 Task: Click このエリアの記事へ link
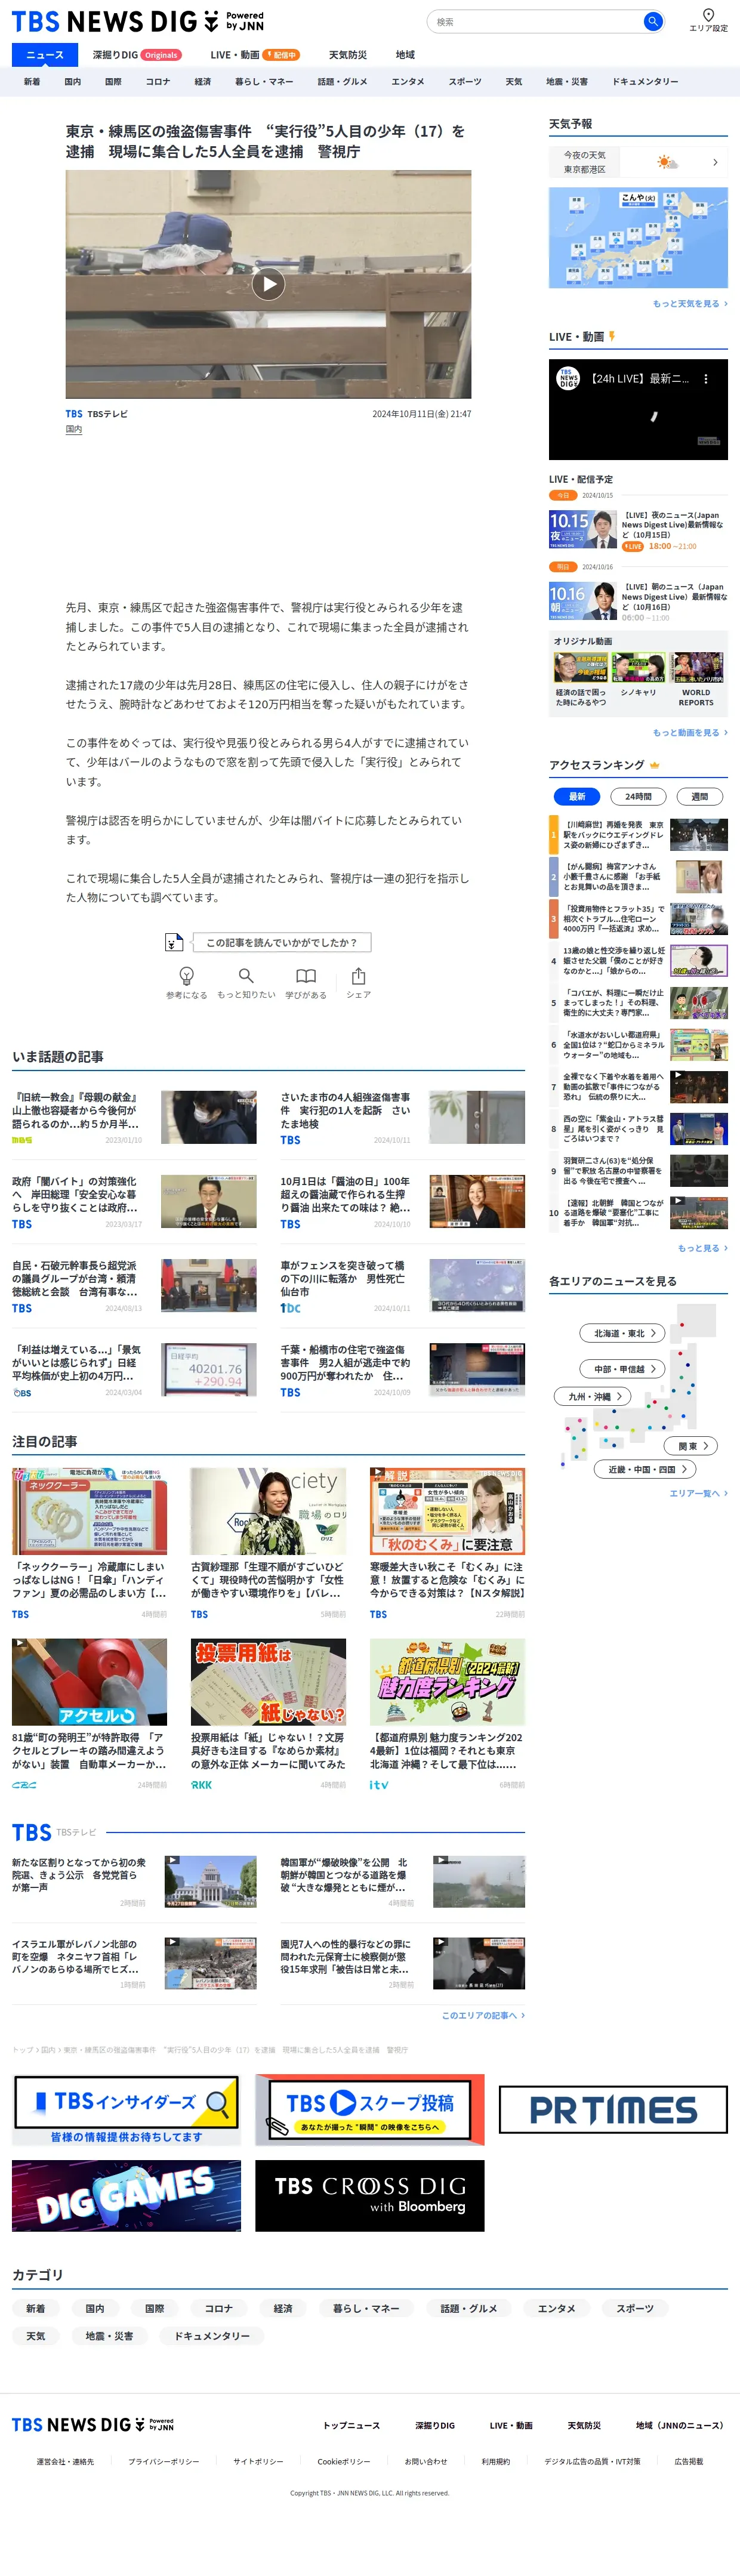tap(483, 2015)
